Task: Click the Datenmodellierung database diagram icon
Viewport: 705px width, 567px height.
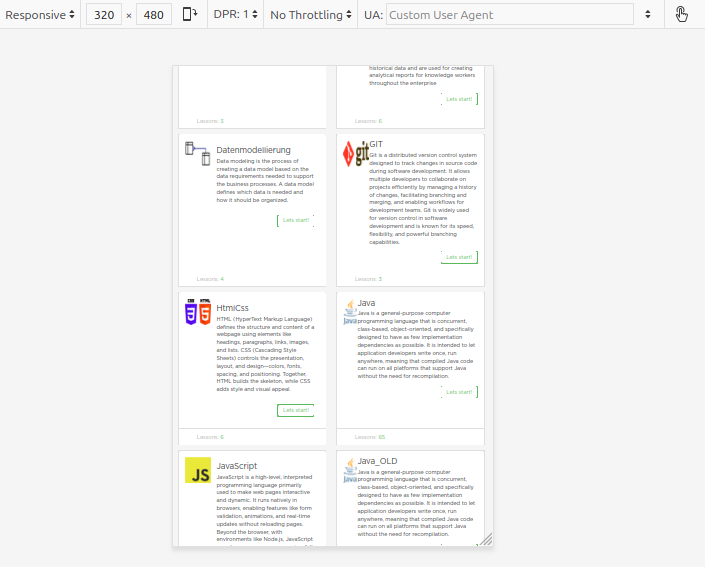Action: click(198, 153)
